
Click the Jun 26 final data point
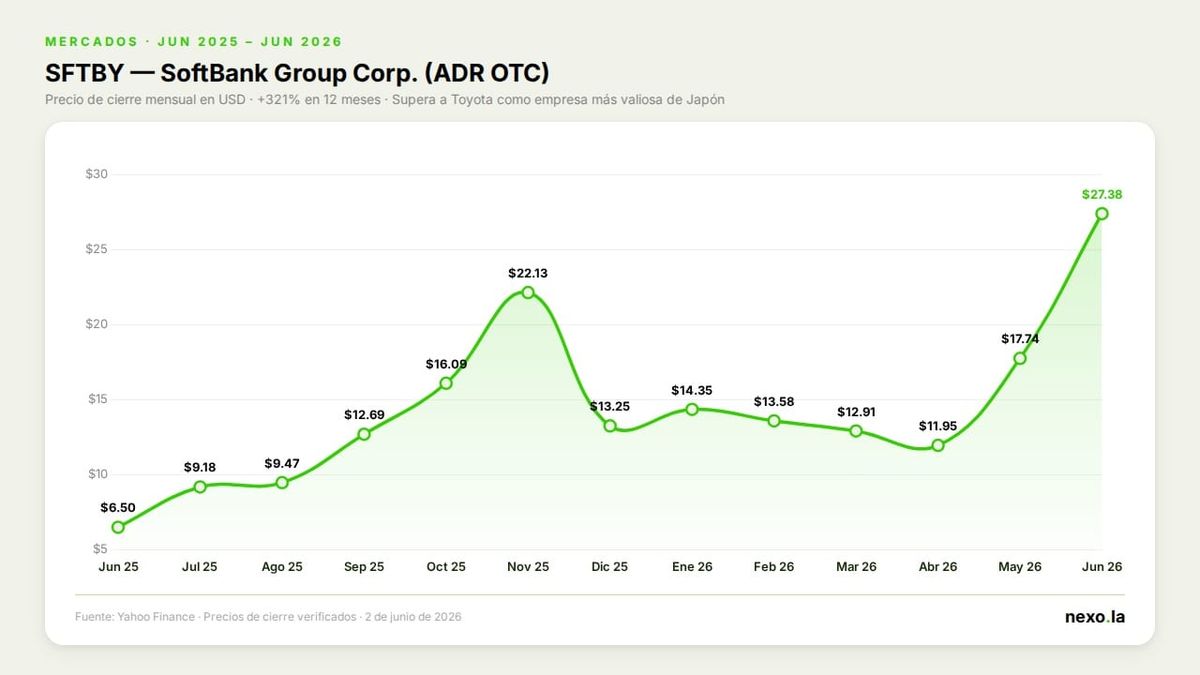pos(1102,213)
